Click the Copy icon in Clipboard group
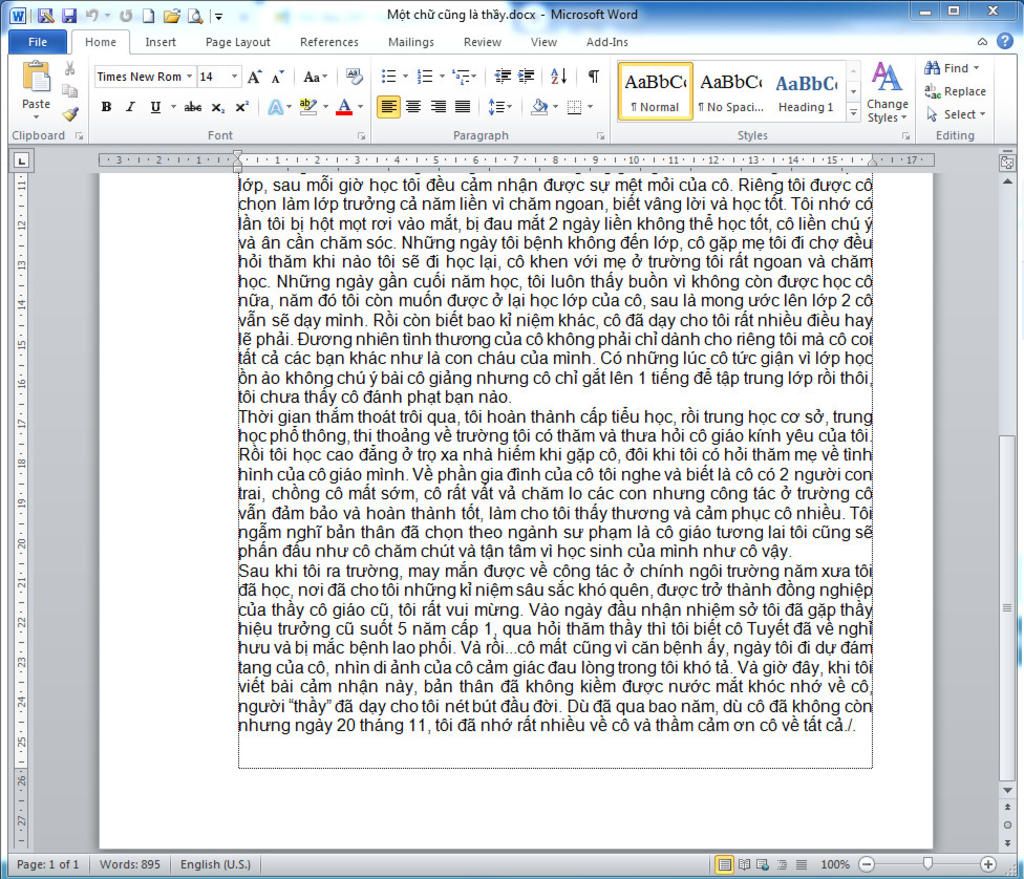The width and height of the screenshot is (1024, 879). (x=70, y=91)
